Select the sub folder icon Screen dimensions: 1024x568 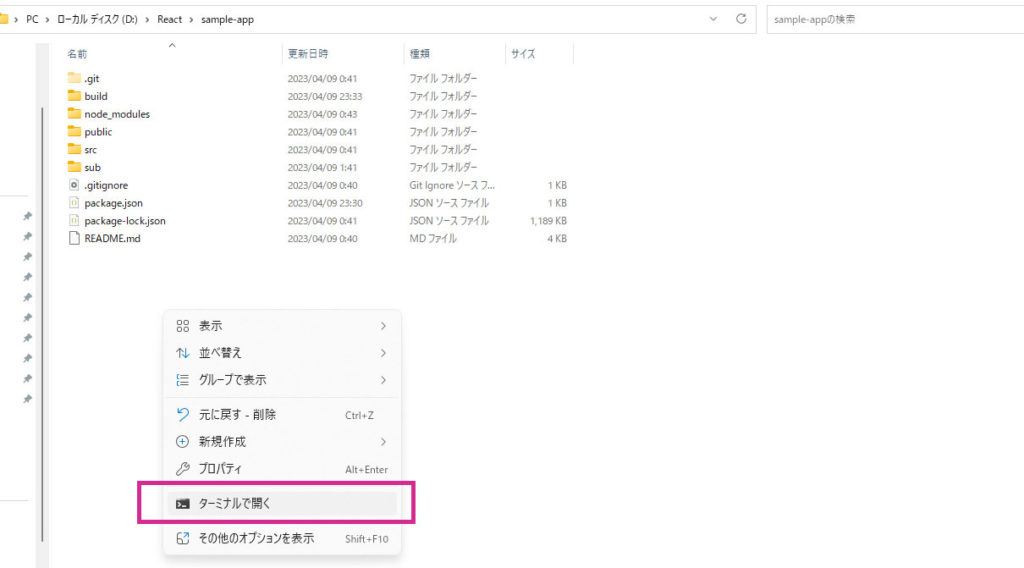(x=74, y=167)
